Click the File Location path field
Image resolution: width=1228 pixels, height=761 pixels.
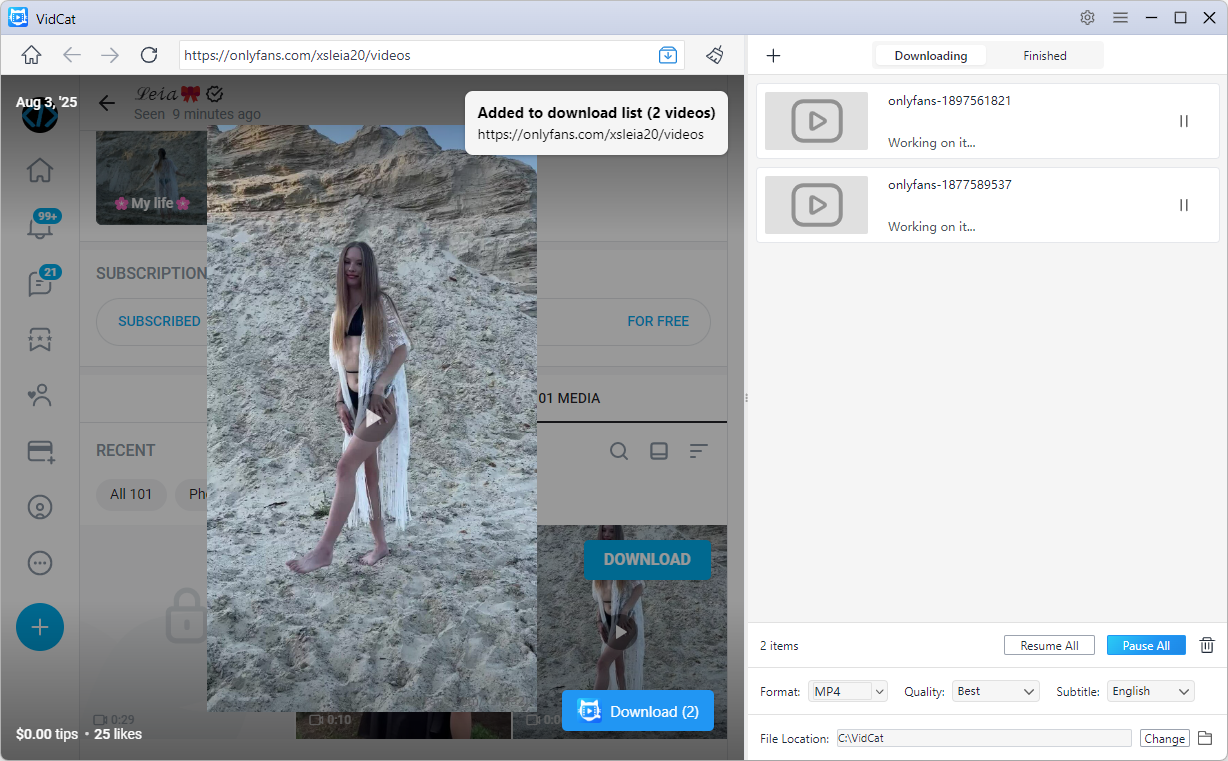click(x=984, y=738)
